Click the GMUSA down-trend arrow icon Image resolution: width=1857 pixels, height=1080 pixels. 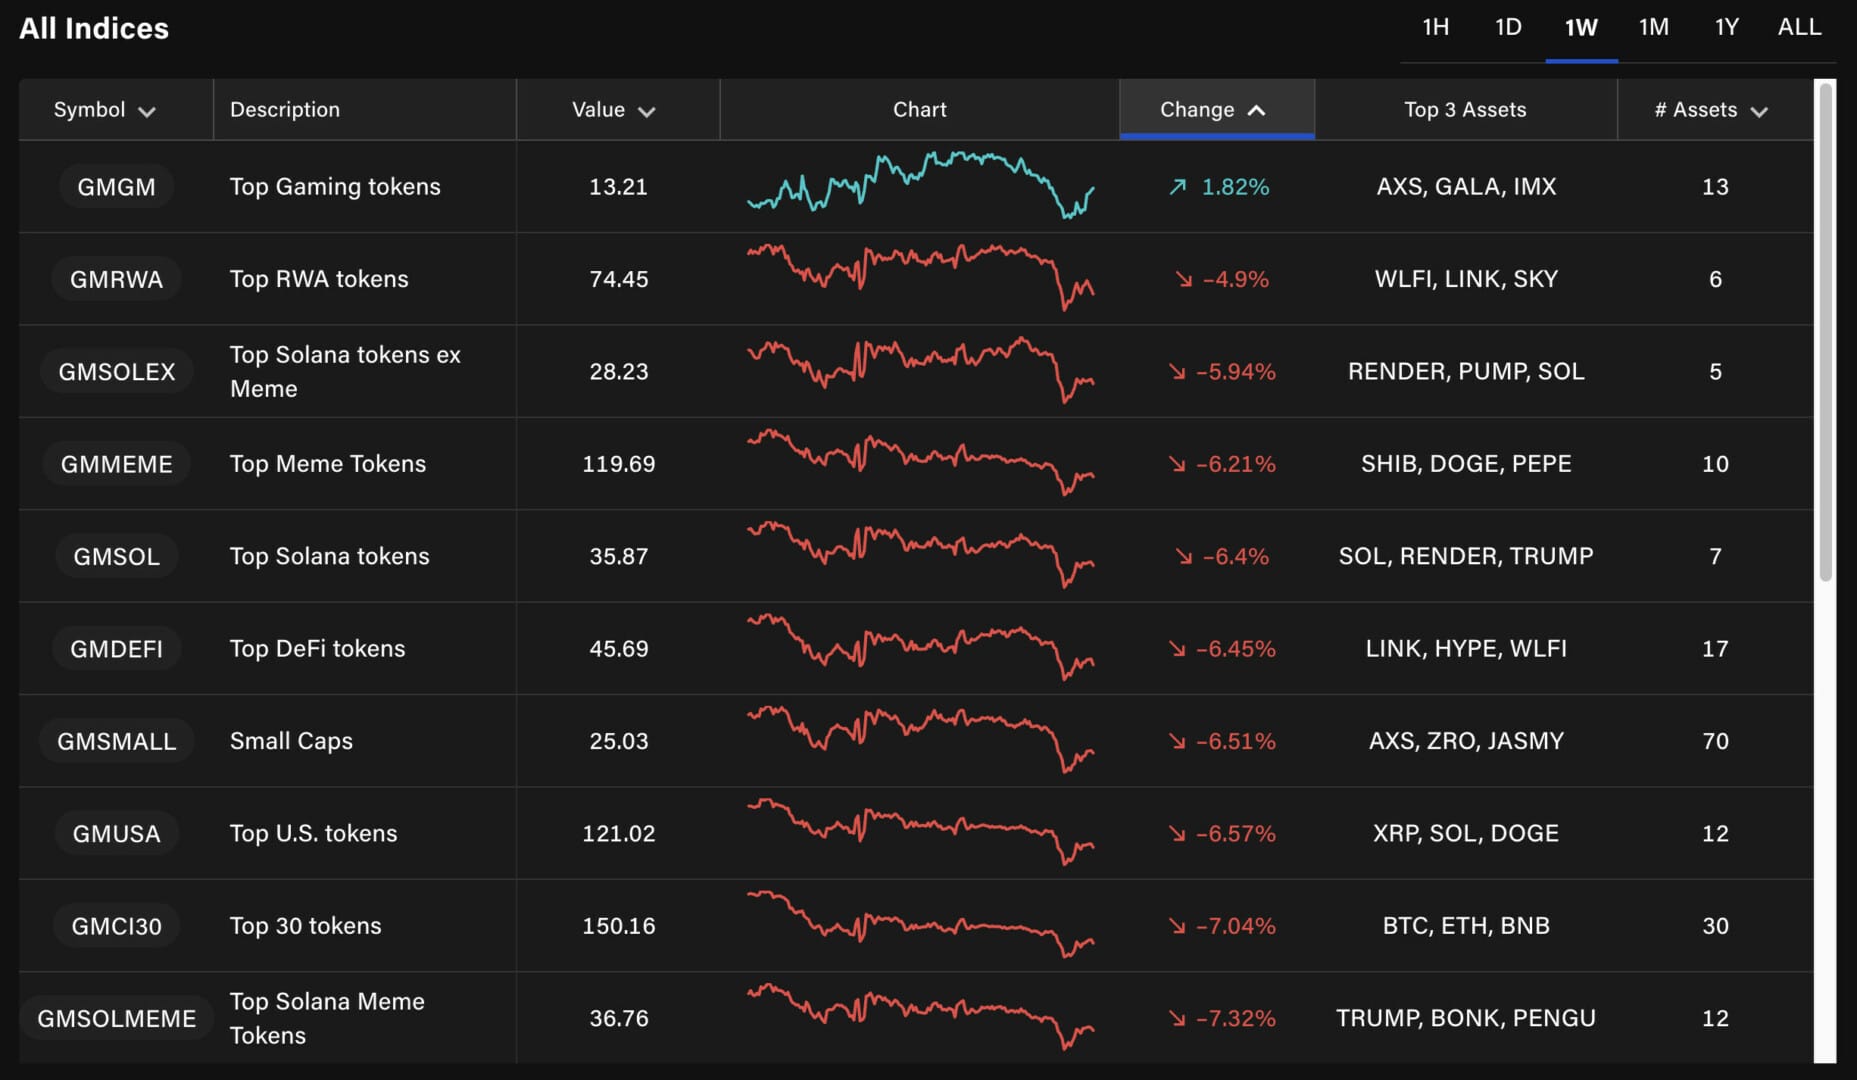pos(1177,834)
